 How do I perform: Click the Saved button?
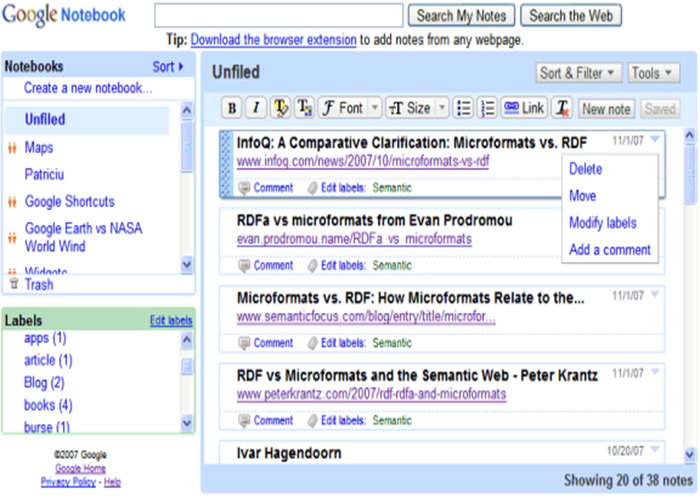[x=660, y=108]
